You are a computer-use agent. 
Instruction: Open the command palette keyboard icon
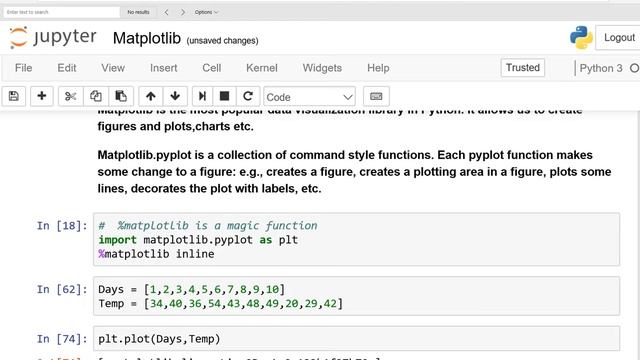[x=376, y=96]
